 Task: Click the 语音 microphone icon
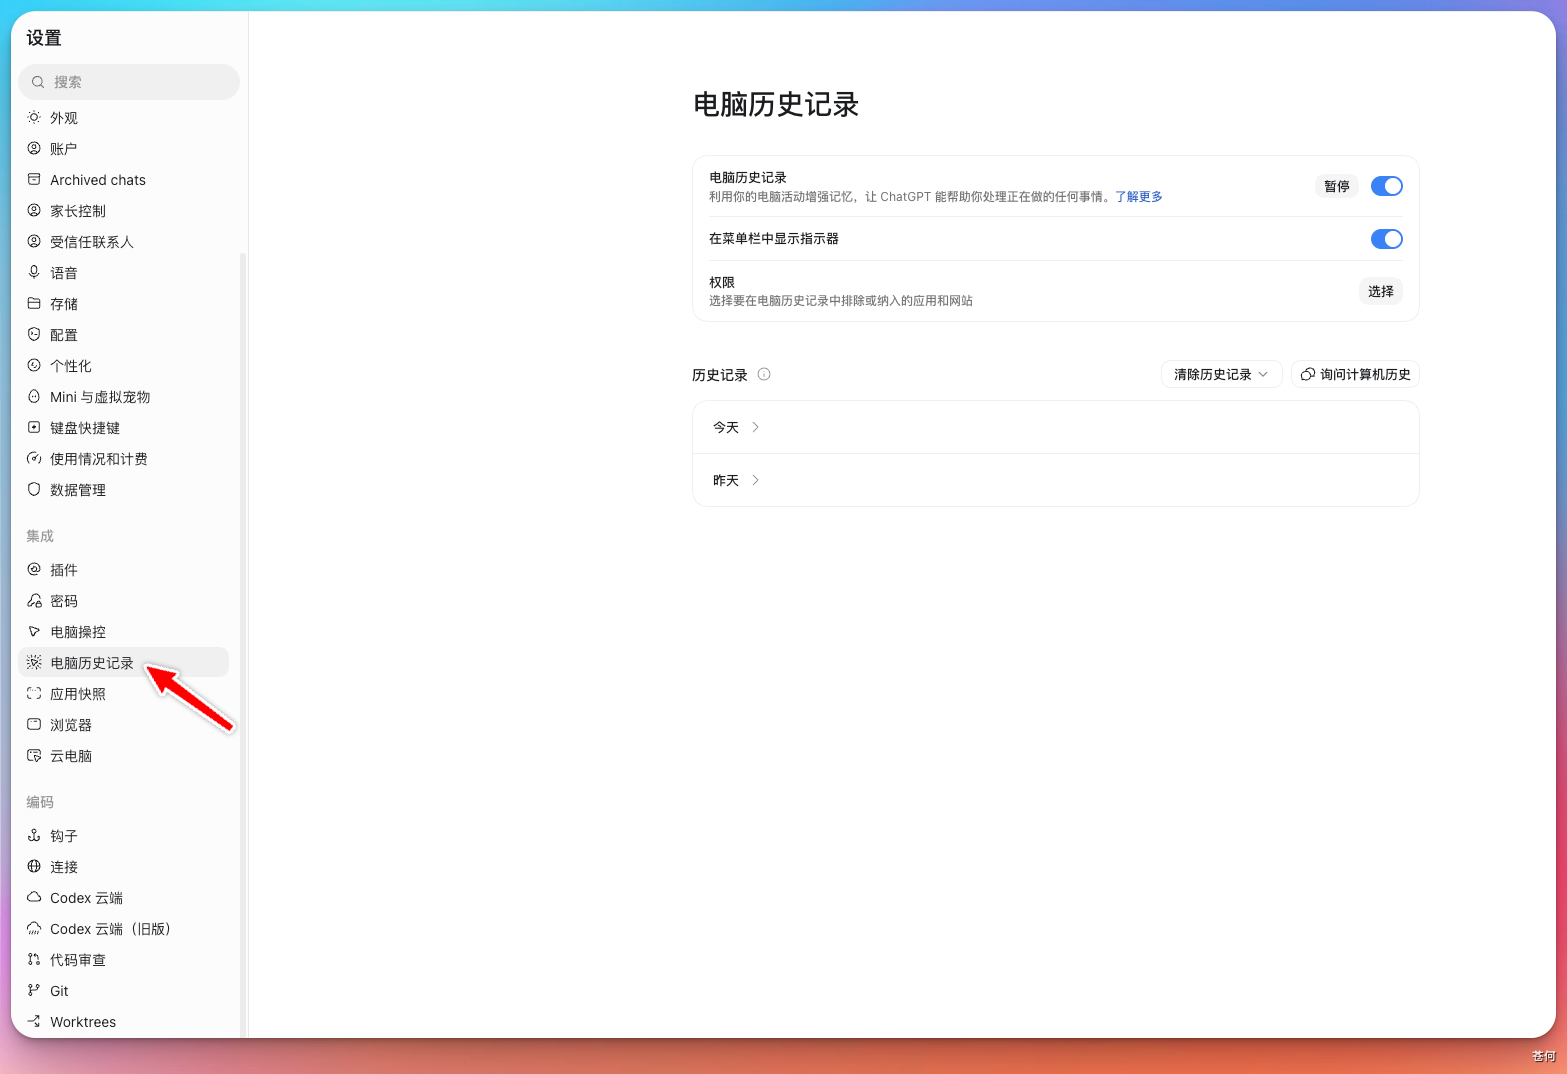34,272
